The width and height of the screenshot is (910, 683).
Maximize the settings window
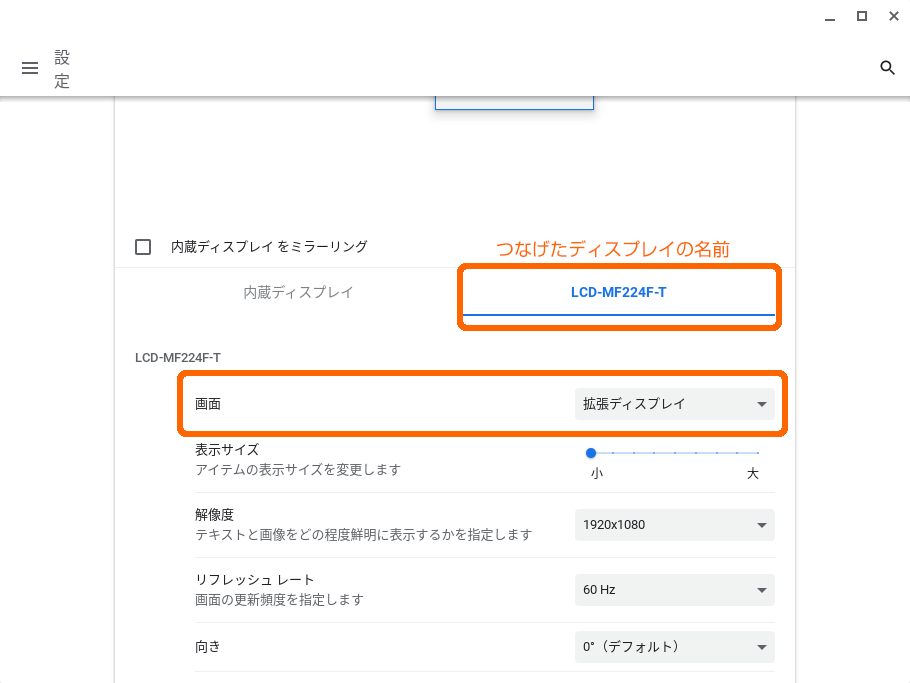point(861,17)
